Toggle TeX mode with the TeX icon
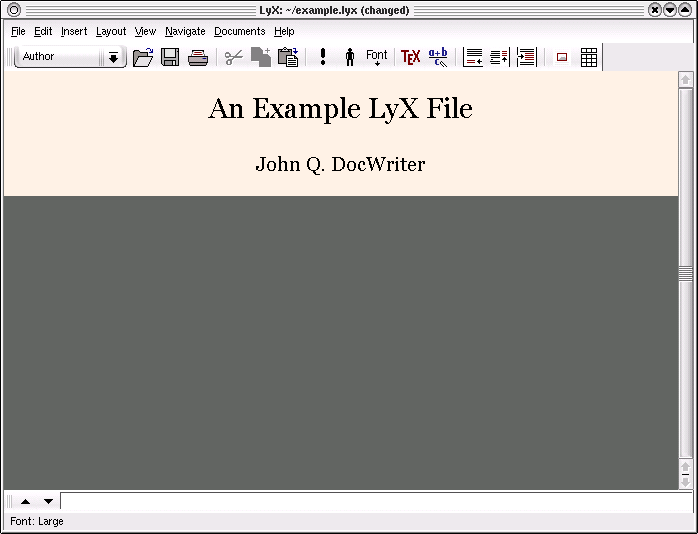Screen dimensions: 698x534 (410, 57)
